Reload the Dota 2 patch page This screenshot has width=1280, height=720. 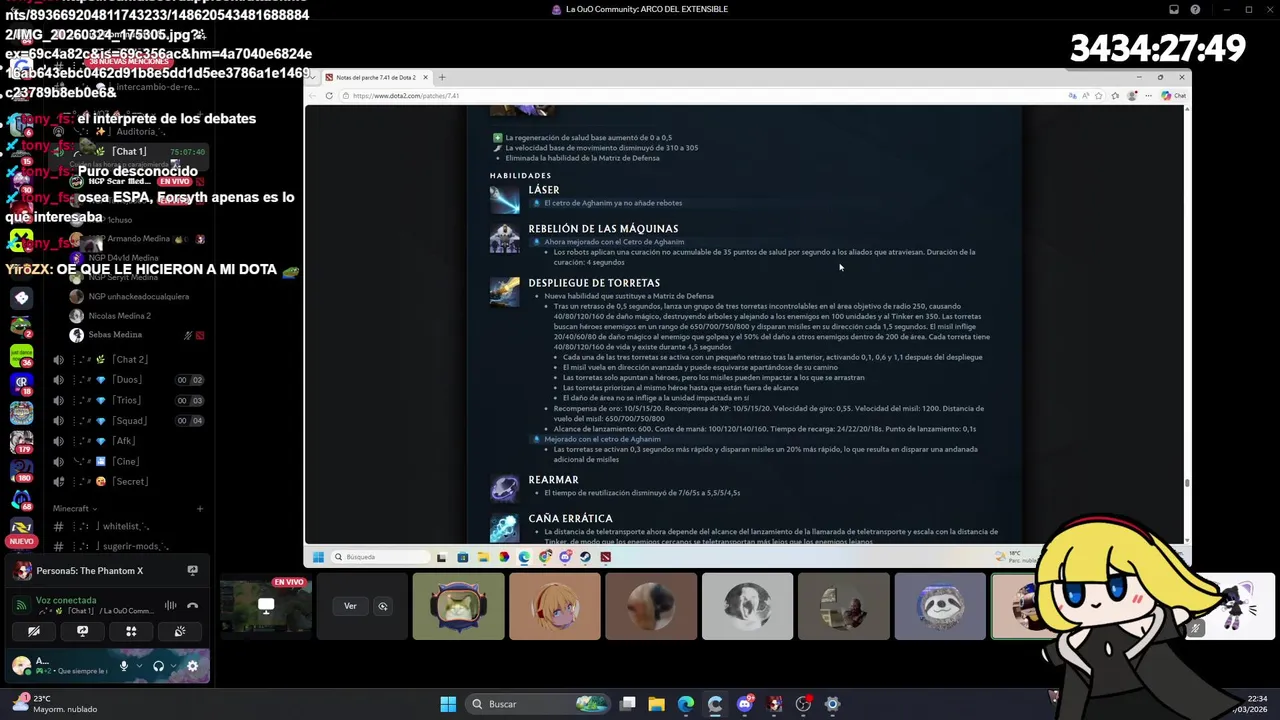[x=329, y=96]
